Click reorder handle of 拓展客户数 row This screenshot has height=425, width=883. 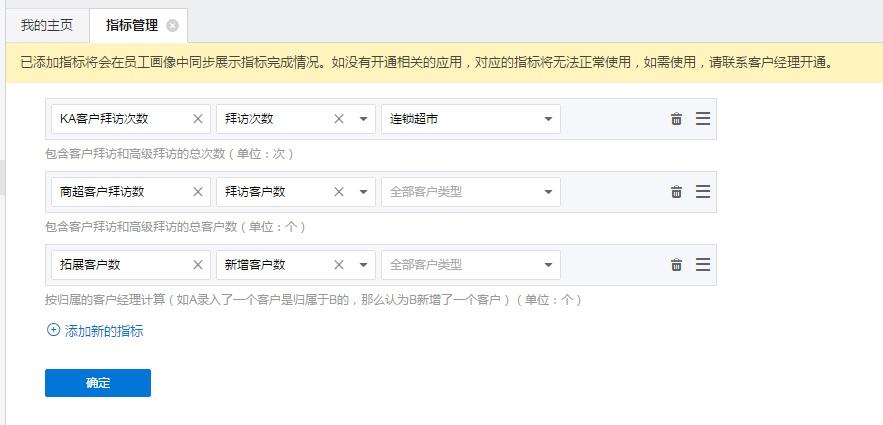point(703,265)
